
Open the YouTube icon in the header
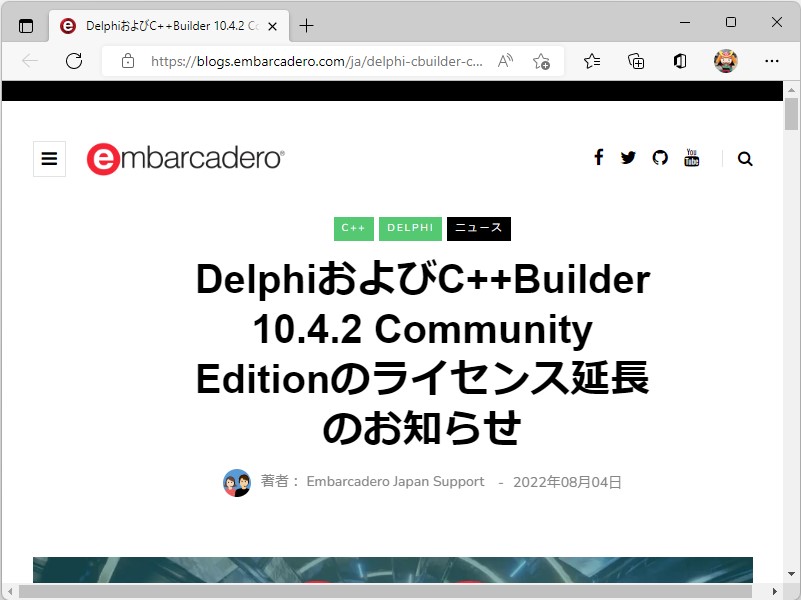pos(691,157)
